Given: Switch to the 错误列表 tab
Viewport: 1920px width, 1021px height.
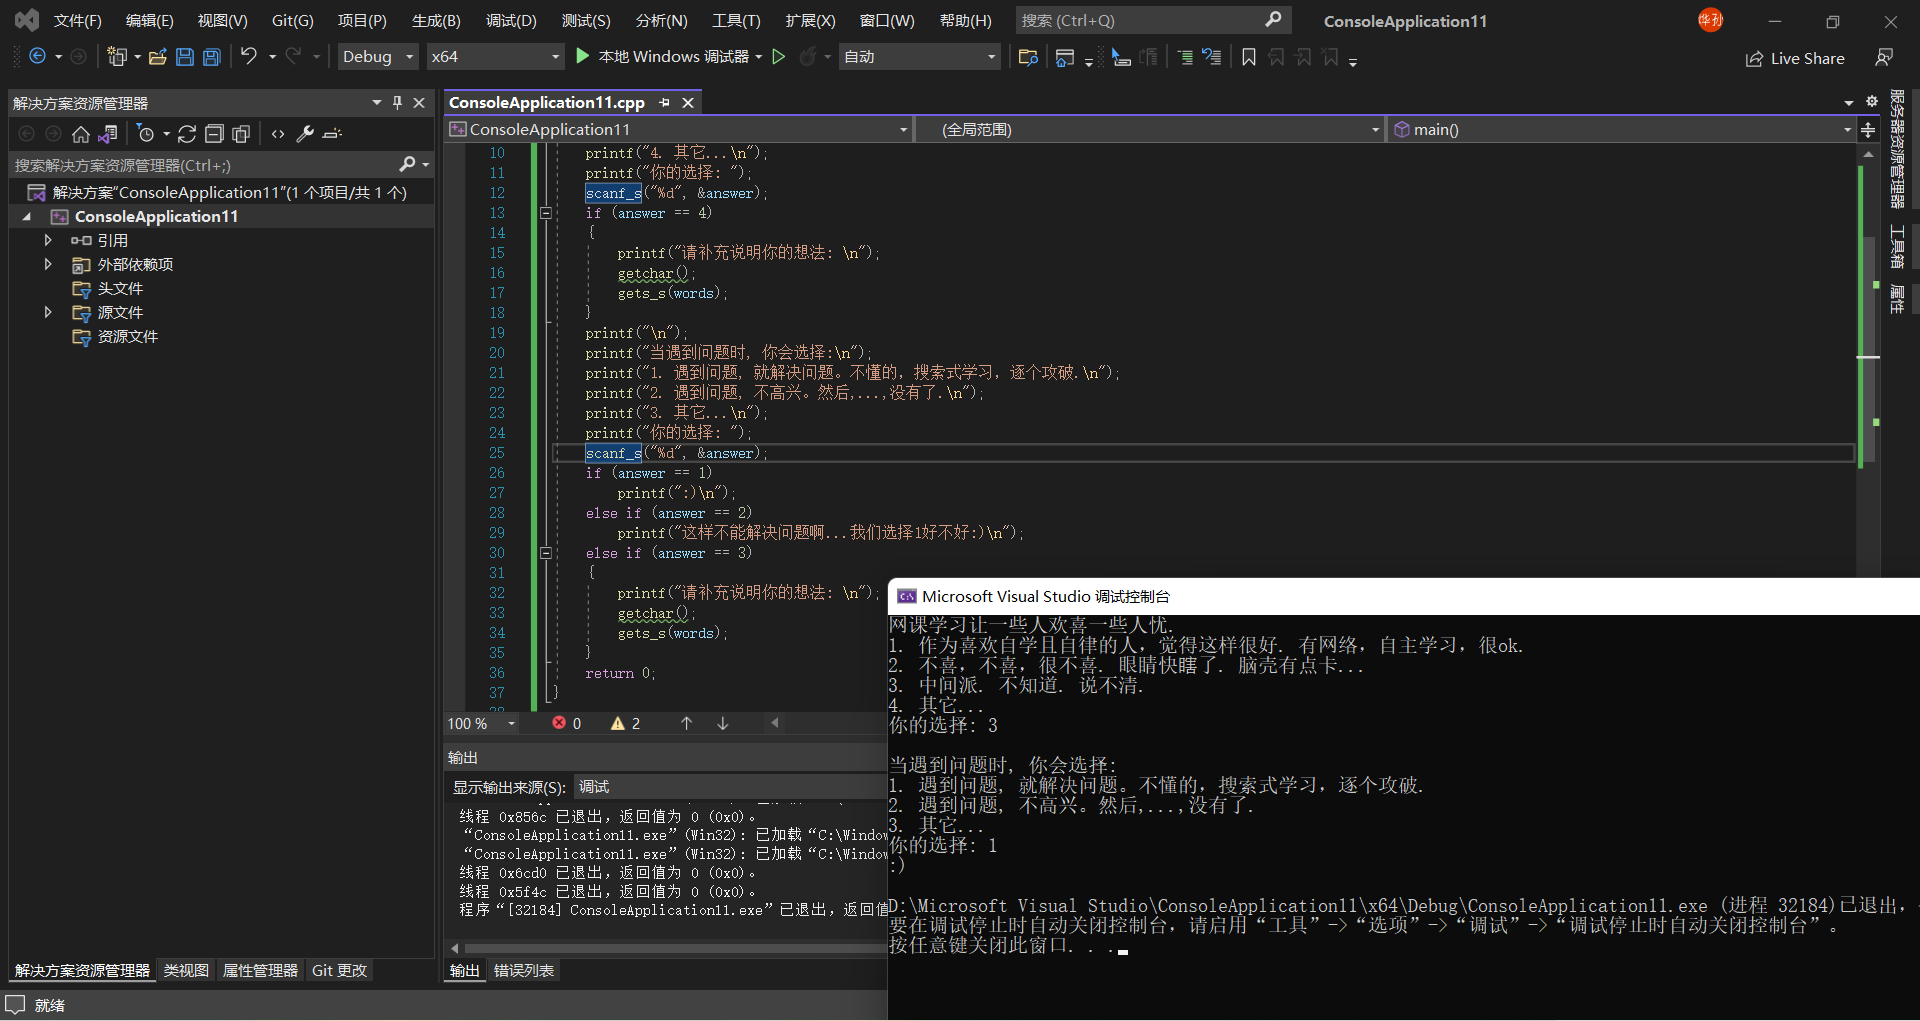Looking at the screenshot, I should tap(523, 970).
